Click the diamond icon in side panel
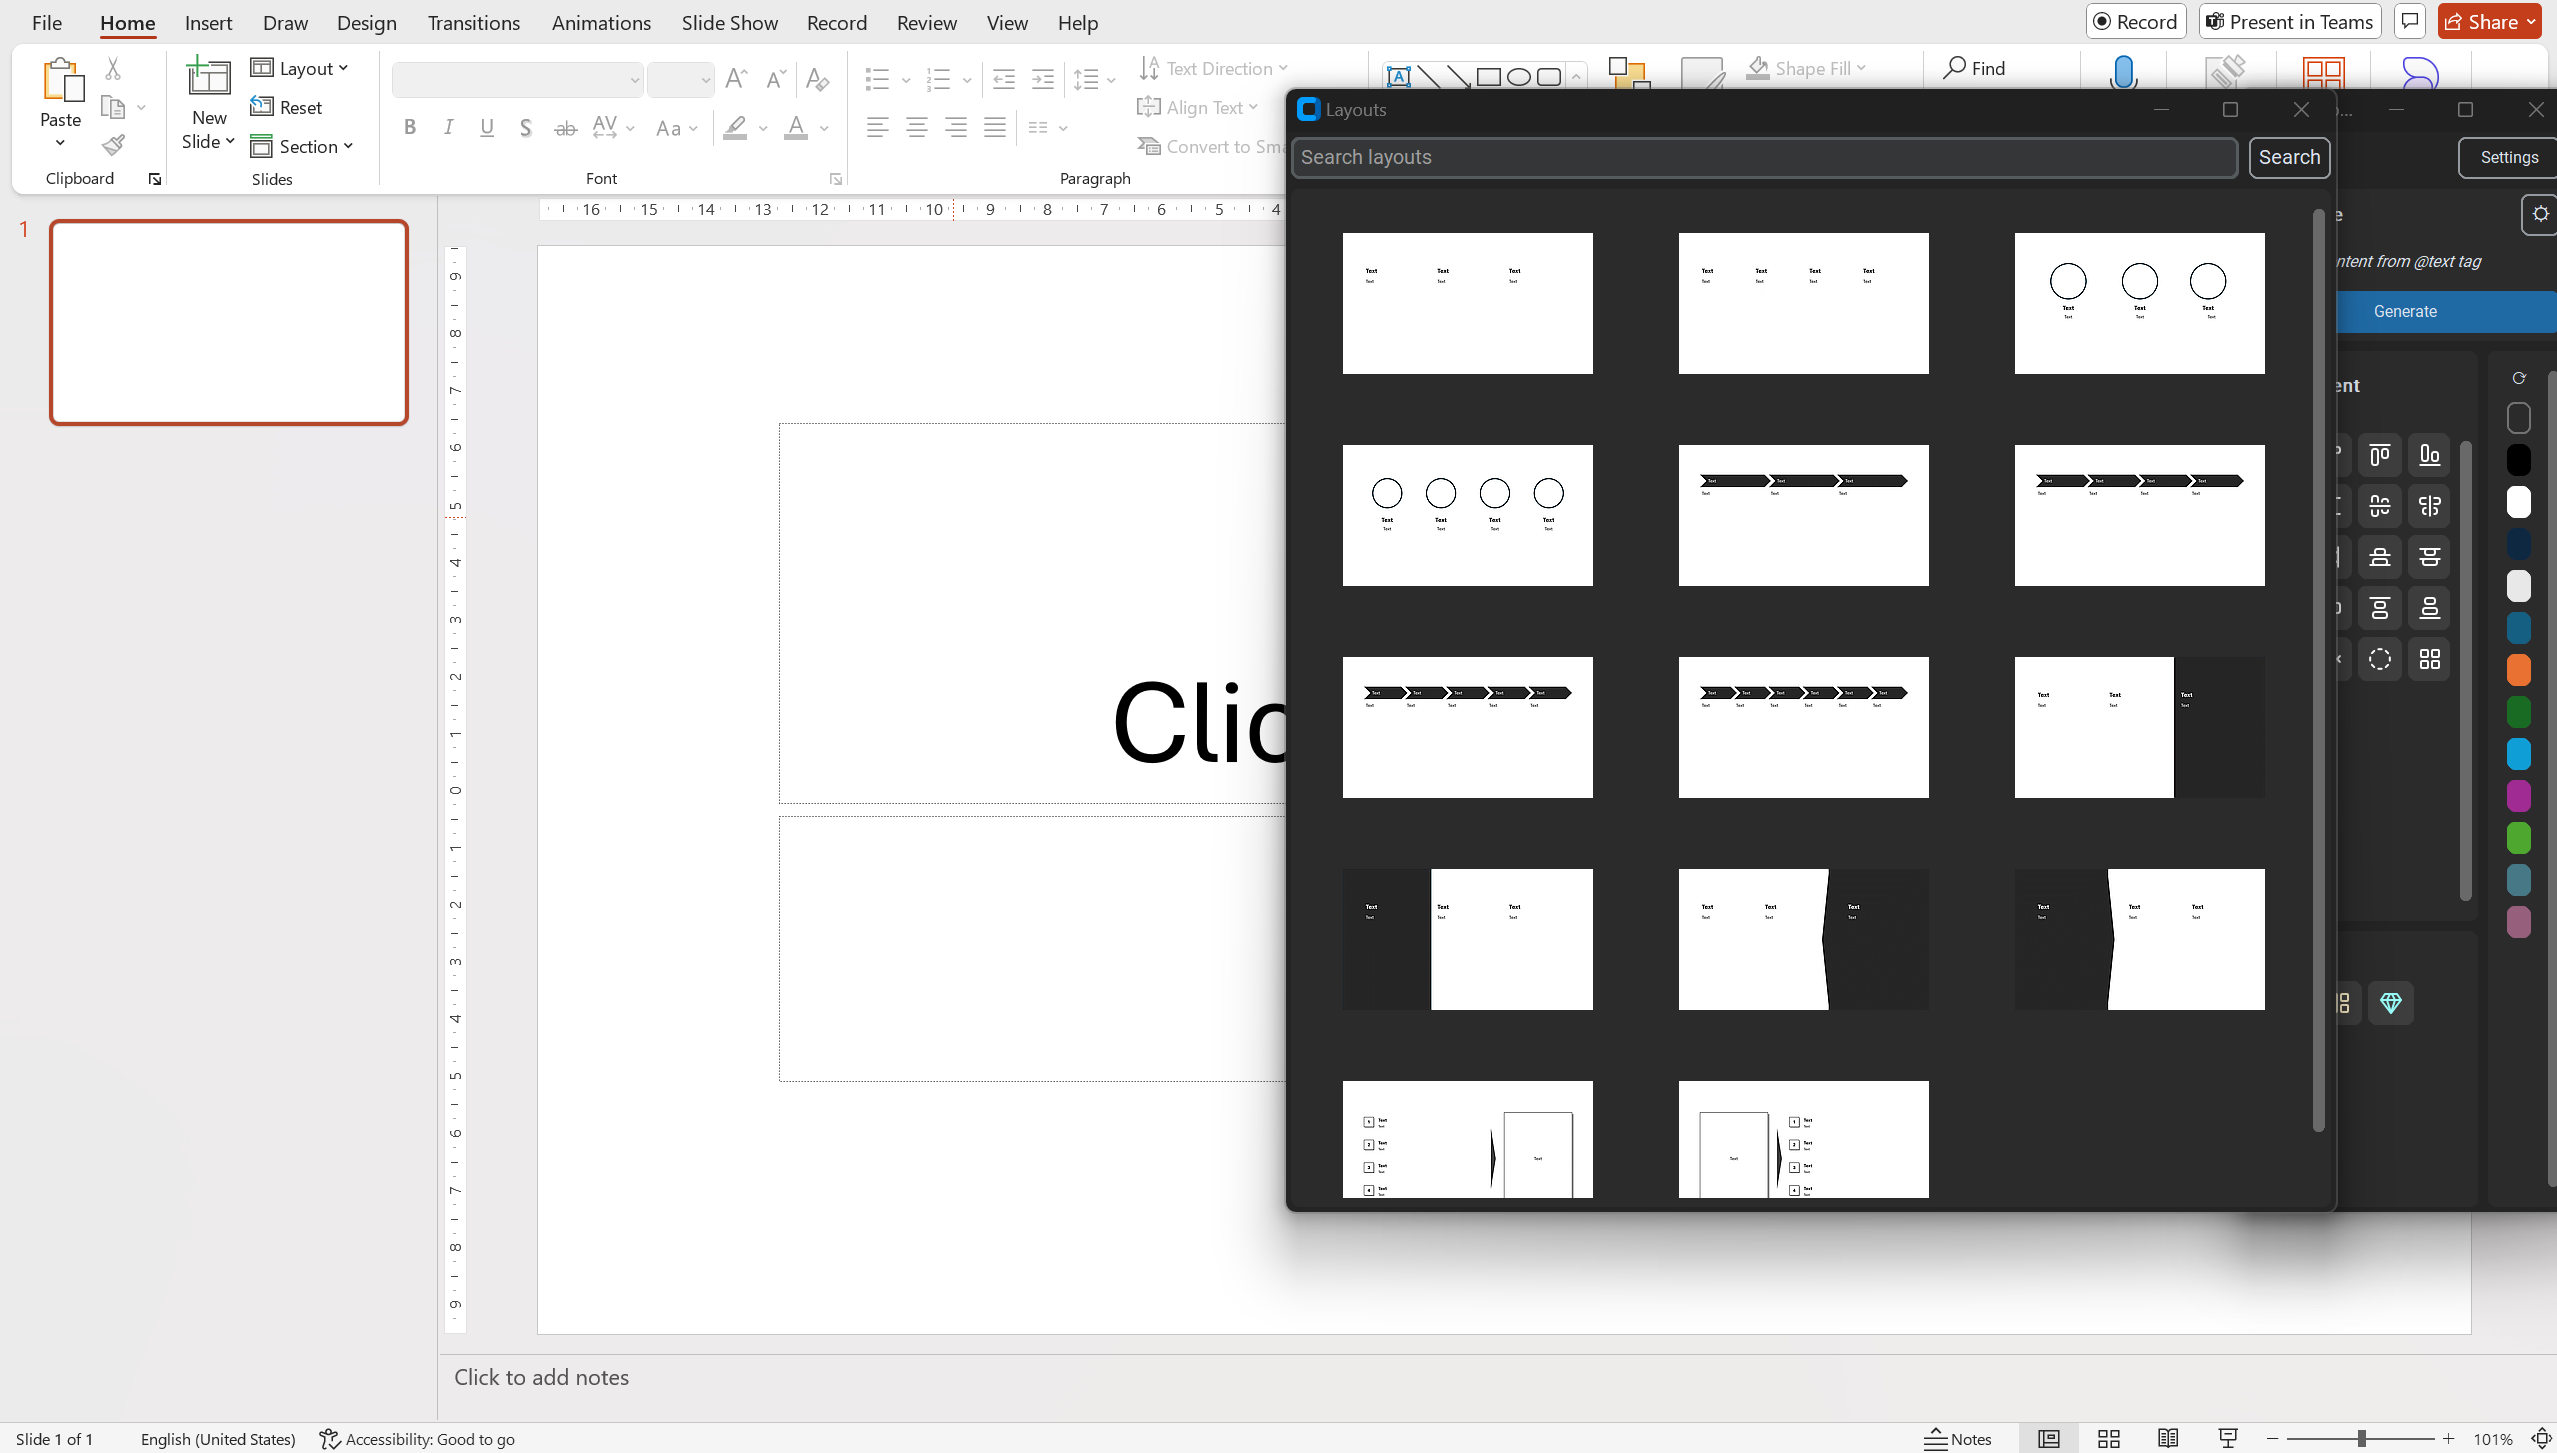The height and width of the screenshot is (1453, 2557). 2391,1002
